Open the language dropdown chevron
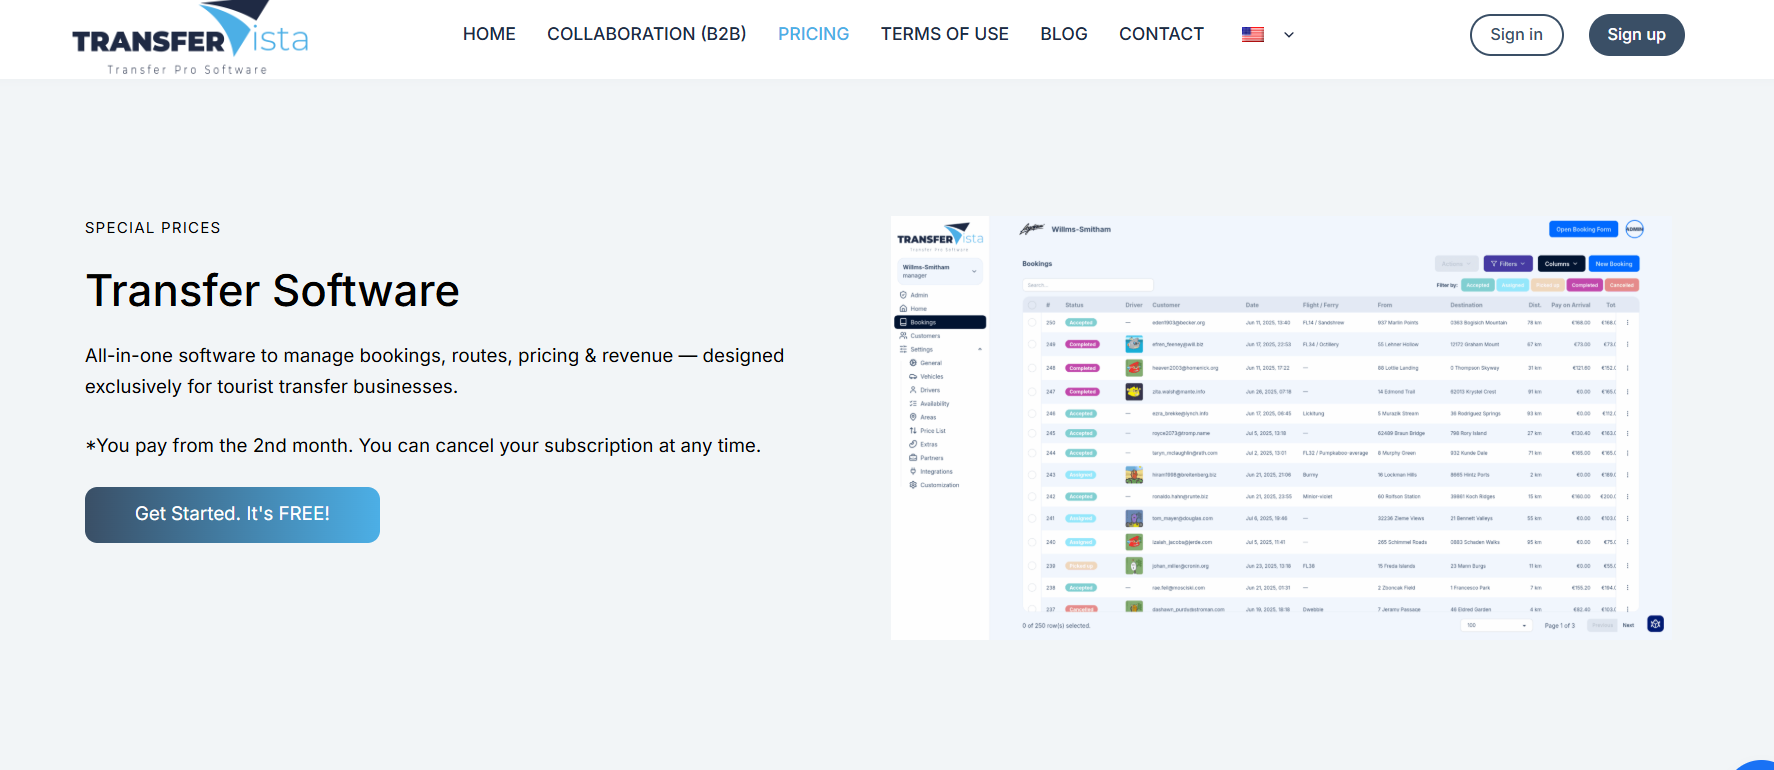This screenshot has width=1774, height=770. [x=1289, y=35]
